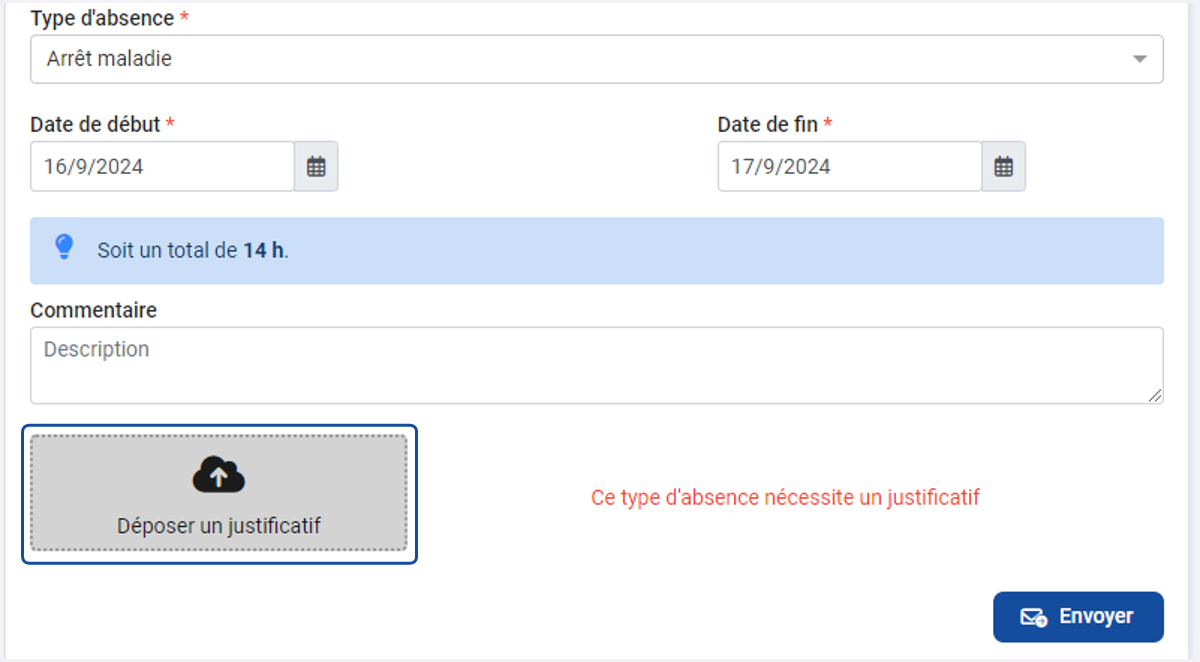Click the red justificatif requirement message

click(x=785, y=497)
